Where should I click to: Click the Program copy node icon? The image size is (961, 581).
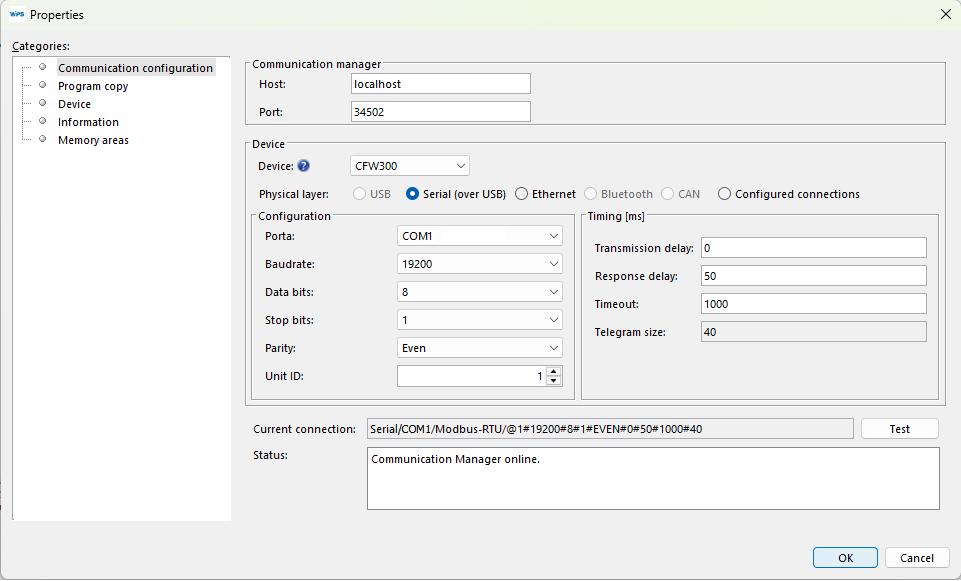pos(41,86)
